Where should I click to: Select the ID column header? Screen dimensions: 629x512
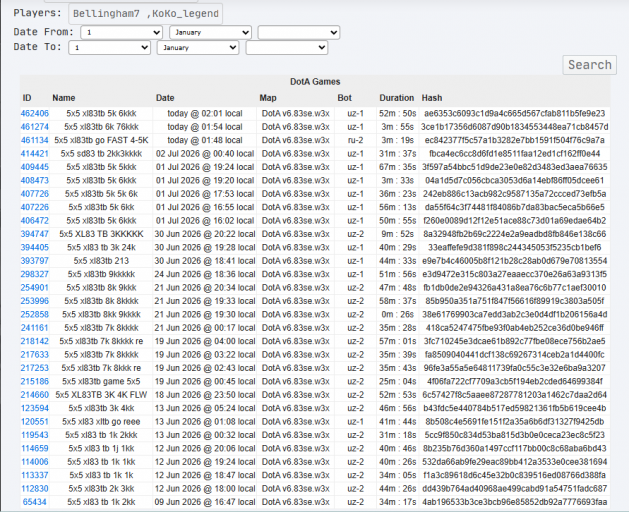coord(27,98)
